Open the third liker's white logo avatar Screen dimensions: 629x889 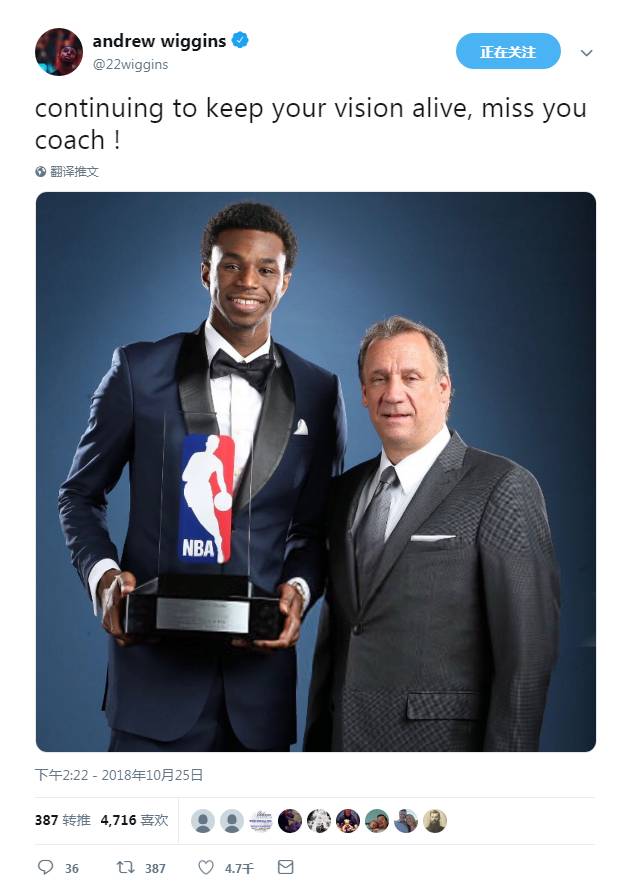point(261,820)
